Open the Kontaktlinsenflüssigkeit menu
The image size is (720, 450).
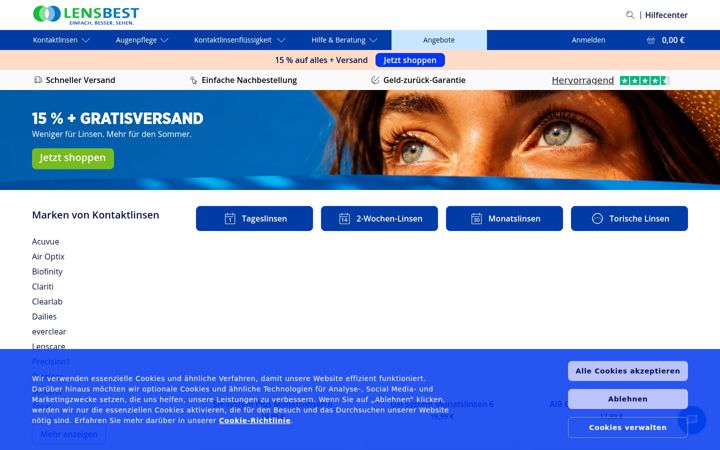pyautogui.click(x=233, y=40)
